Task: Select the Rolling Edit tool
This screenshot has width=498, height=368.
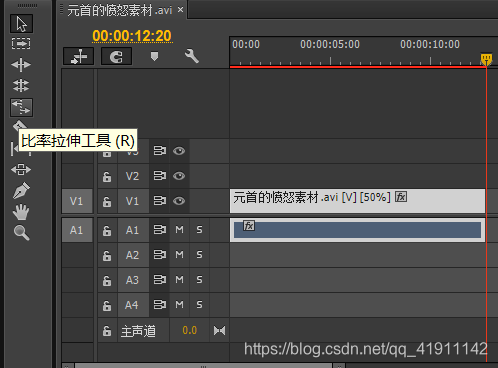Action: click(x=21, y=86)
